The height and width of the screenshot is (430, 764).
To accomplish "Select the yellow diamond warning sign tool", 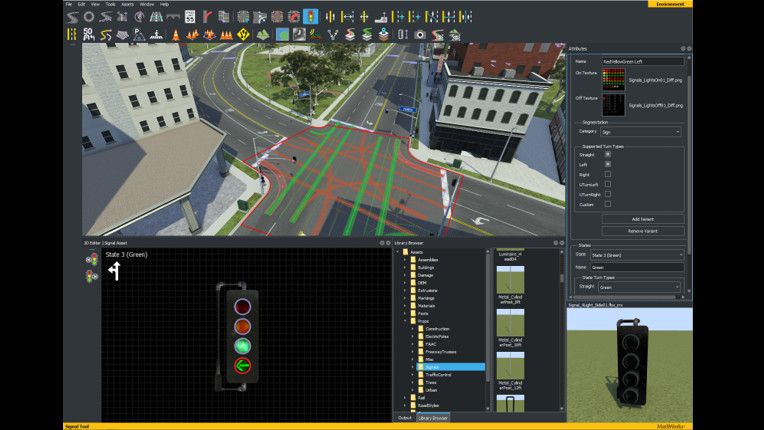I will click(243, 35).
